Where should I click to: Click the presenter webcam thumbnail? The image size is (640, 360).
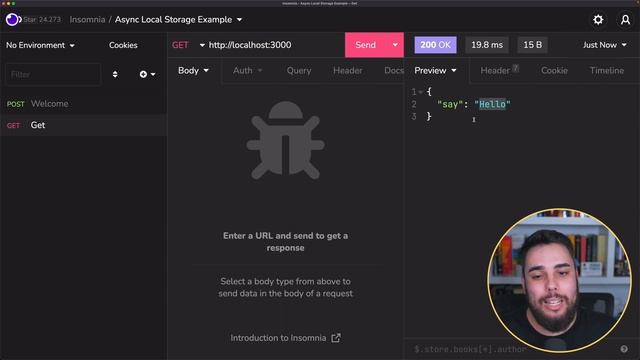coord(559,280)
